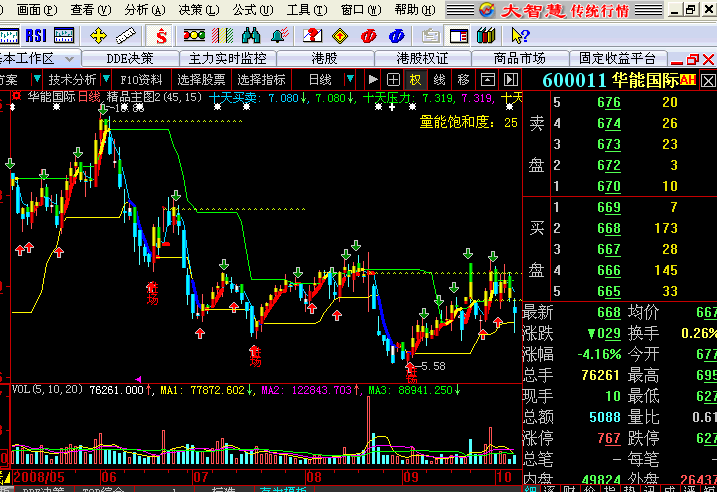717x492 pixels.
Task: Open the 分析(A) menu
Action: pos(144,10)
